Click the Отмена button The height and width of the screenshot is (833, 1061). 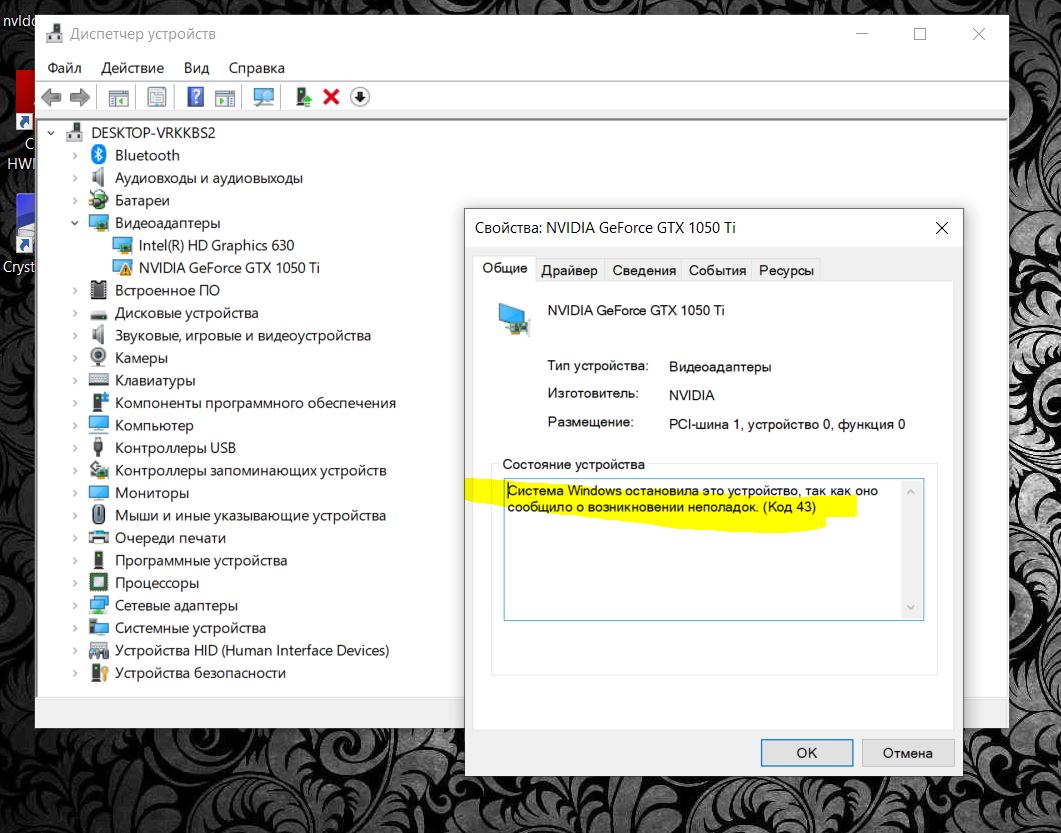point(907,752)
